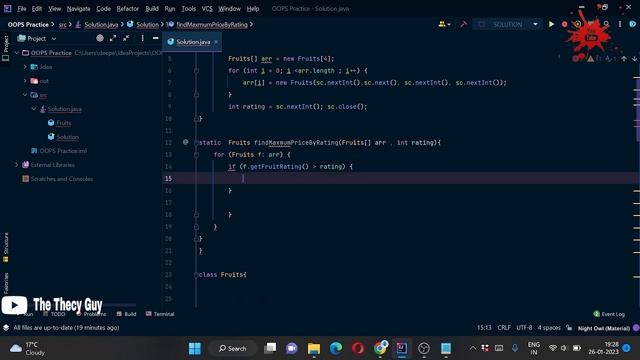The image size is (640, 360).
Task: Open the File menu
Action: point(22,9)
